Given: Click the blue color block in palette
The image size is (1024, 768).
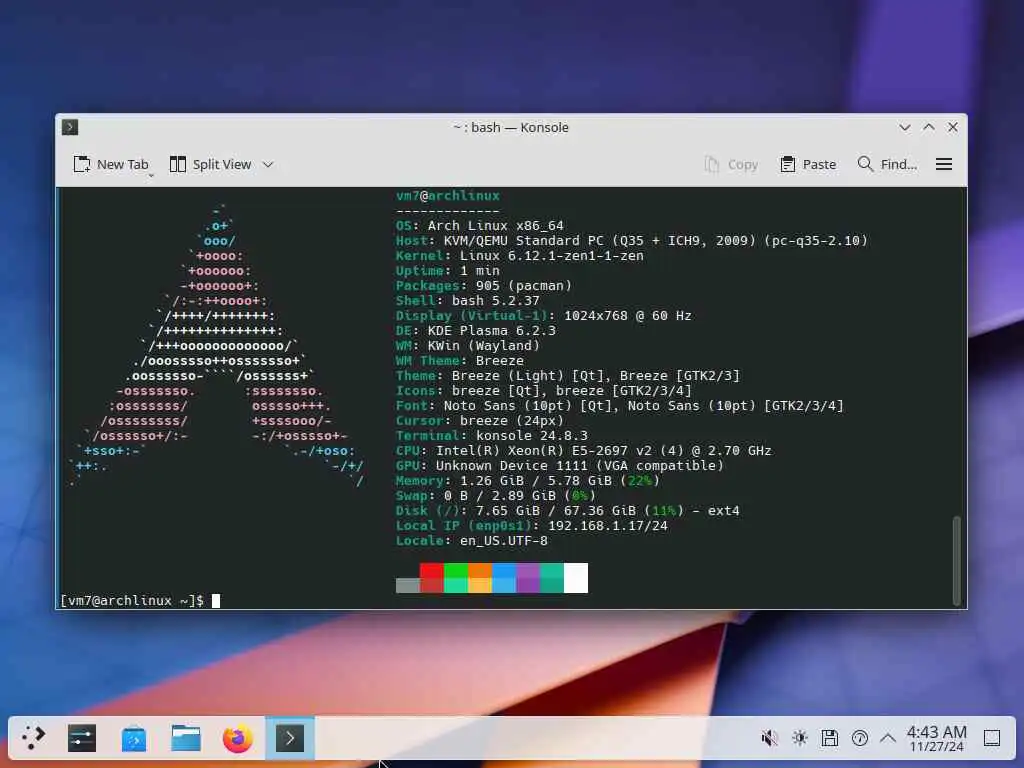Looking at the screenshot, I should click(504, 578).
